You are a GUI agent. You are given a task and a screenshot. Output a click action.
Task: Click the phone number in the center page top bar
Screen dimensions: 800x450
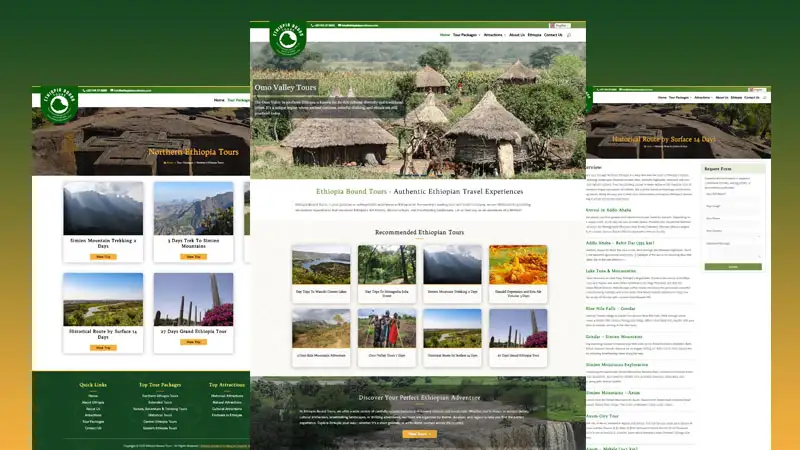[323, 25]
